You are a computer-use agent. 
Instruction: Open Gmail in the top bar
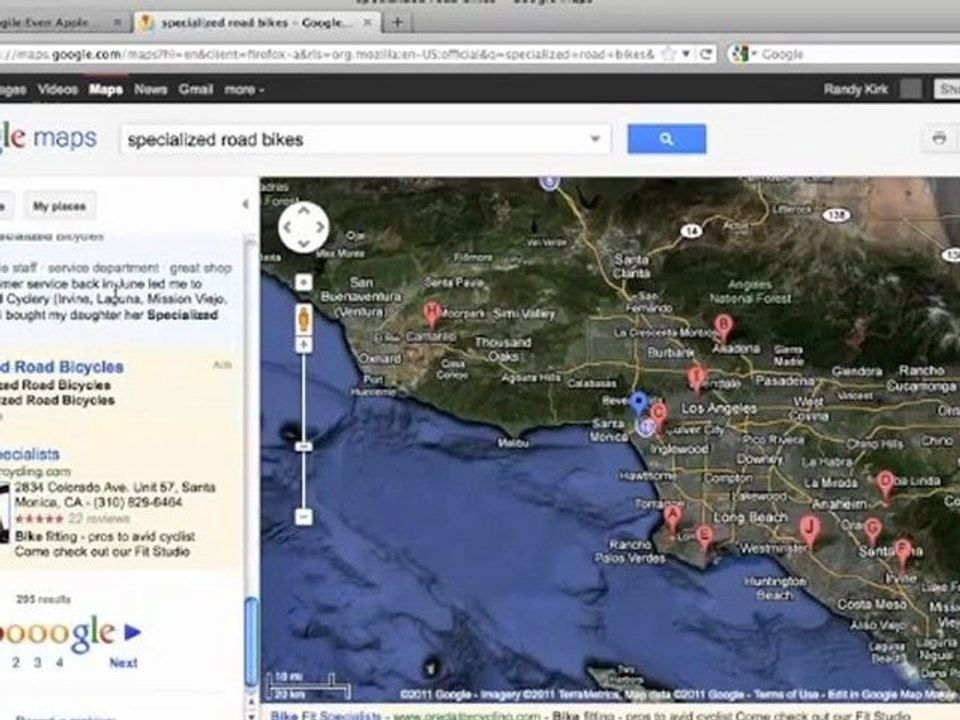196,89
